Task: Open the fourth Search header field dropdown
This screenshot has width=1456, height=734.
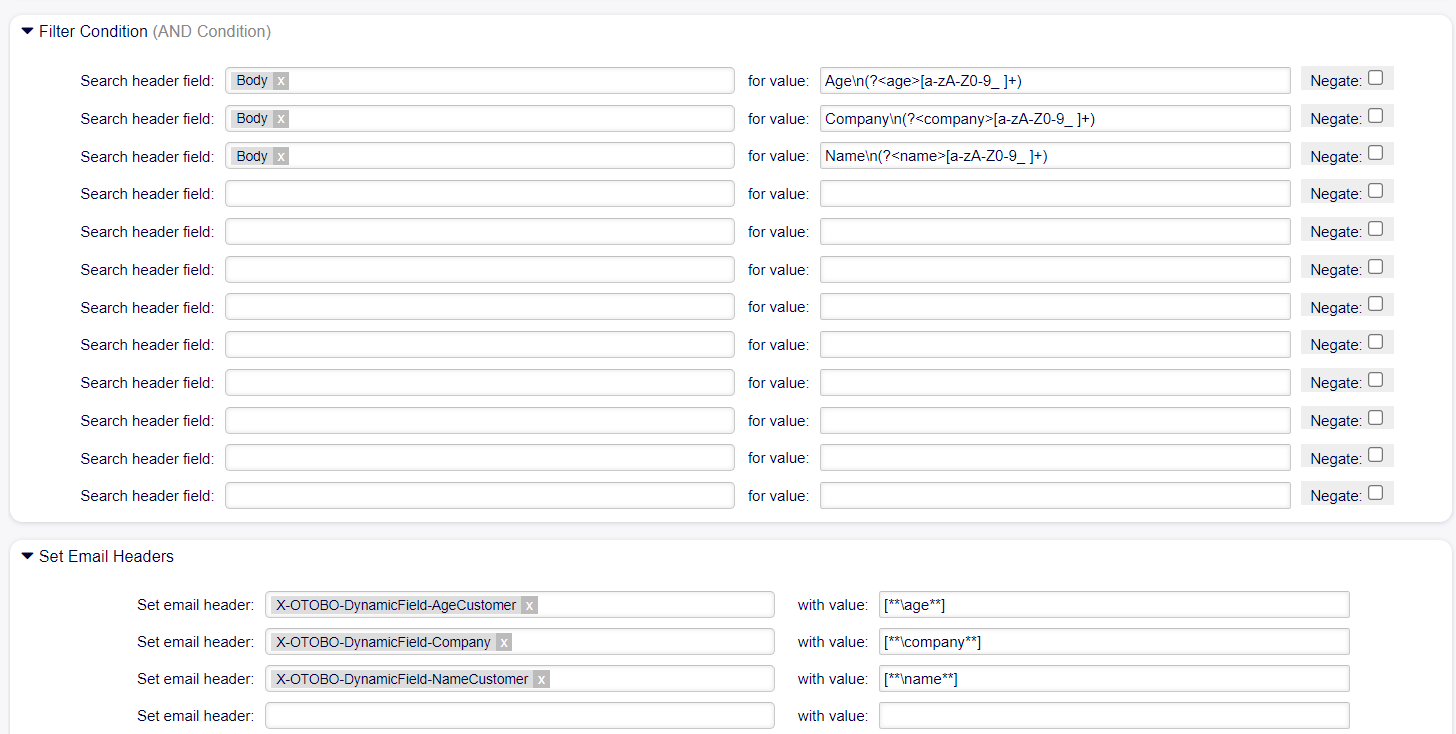Action: [x=479, y=194]
